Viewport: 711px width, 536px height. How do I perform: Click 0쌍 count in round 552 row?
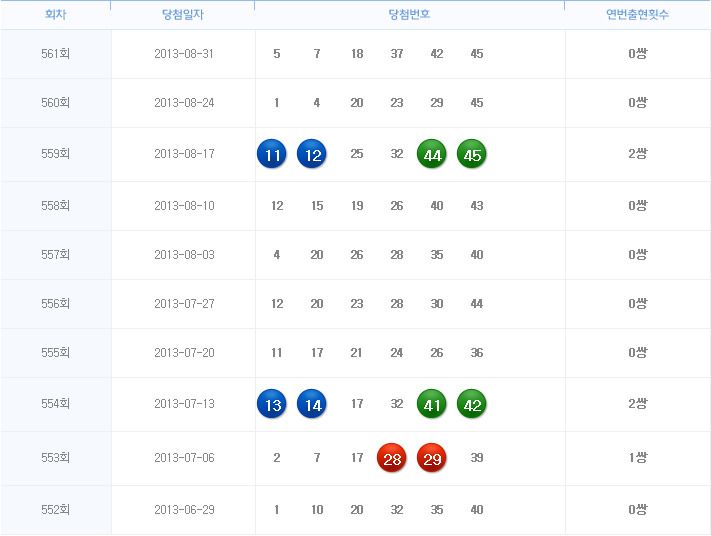click(638, 509)
